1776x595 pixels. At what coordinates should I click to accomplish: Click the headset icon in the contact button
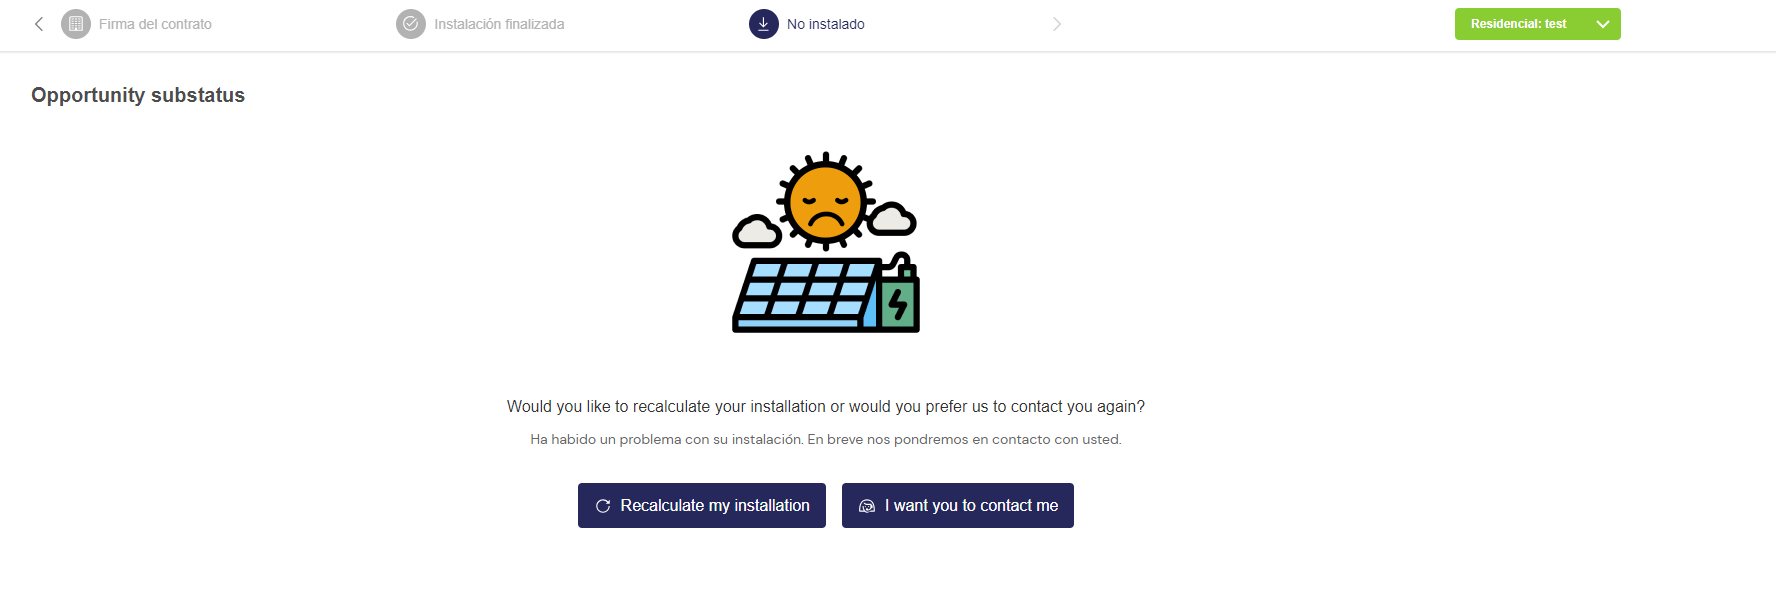pos(867,506)
